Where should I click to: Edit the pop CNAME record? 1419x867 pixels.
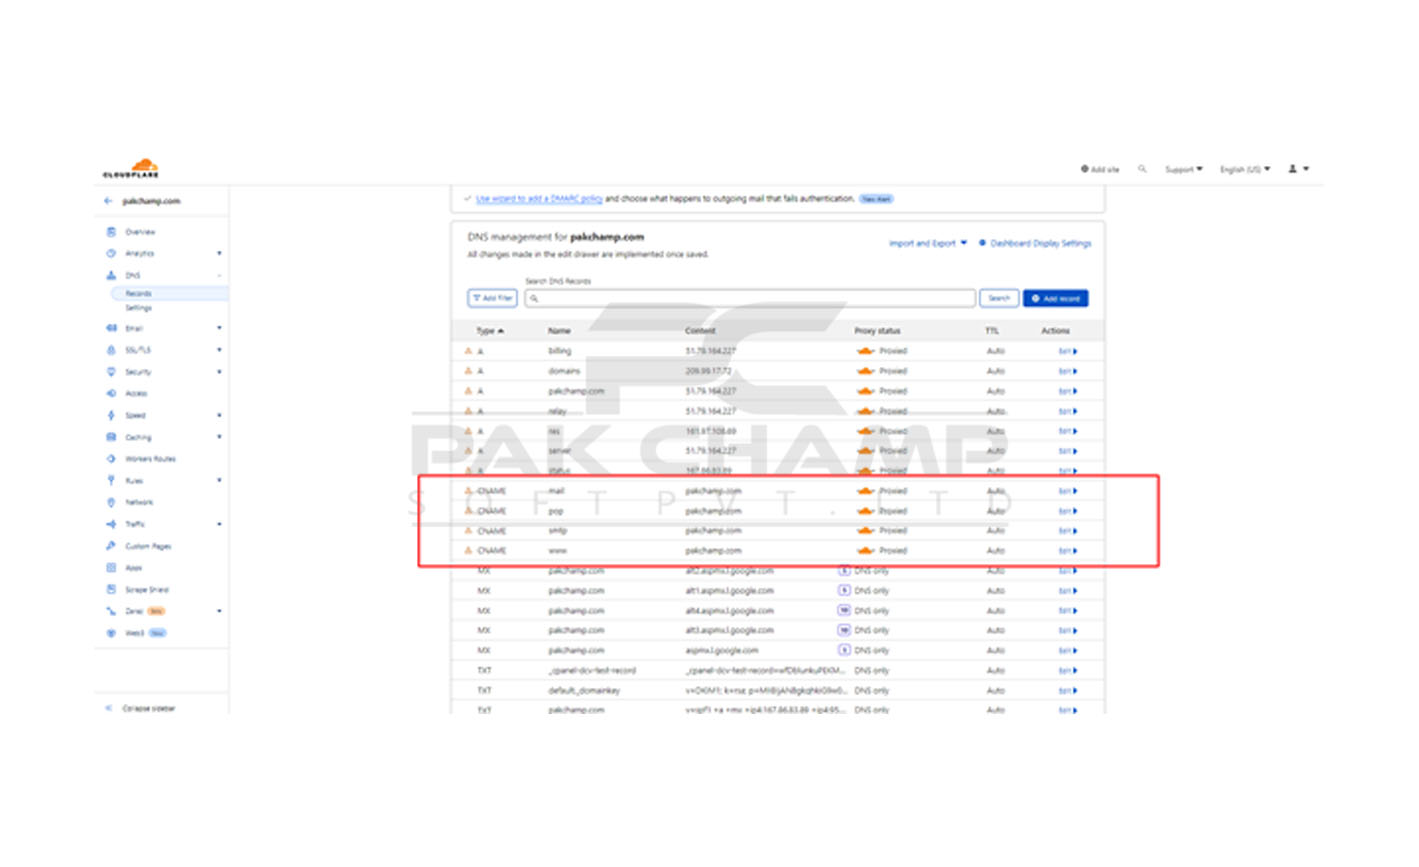(1068, 511)
